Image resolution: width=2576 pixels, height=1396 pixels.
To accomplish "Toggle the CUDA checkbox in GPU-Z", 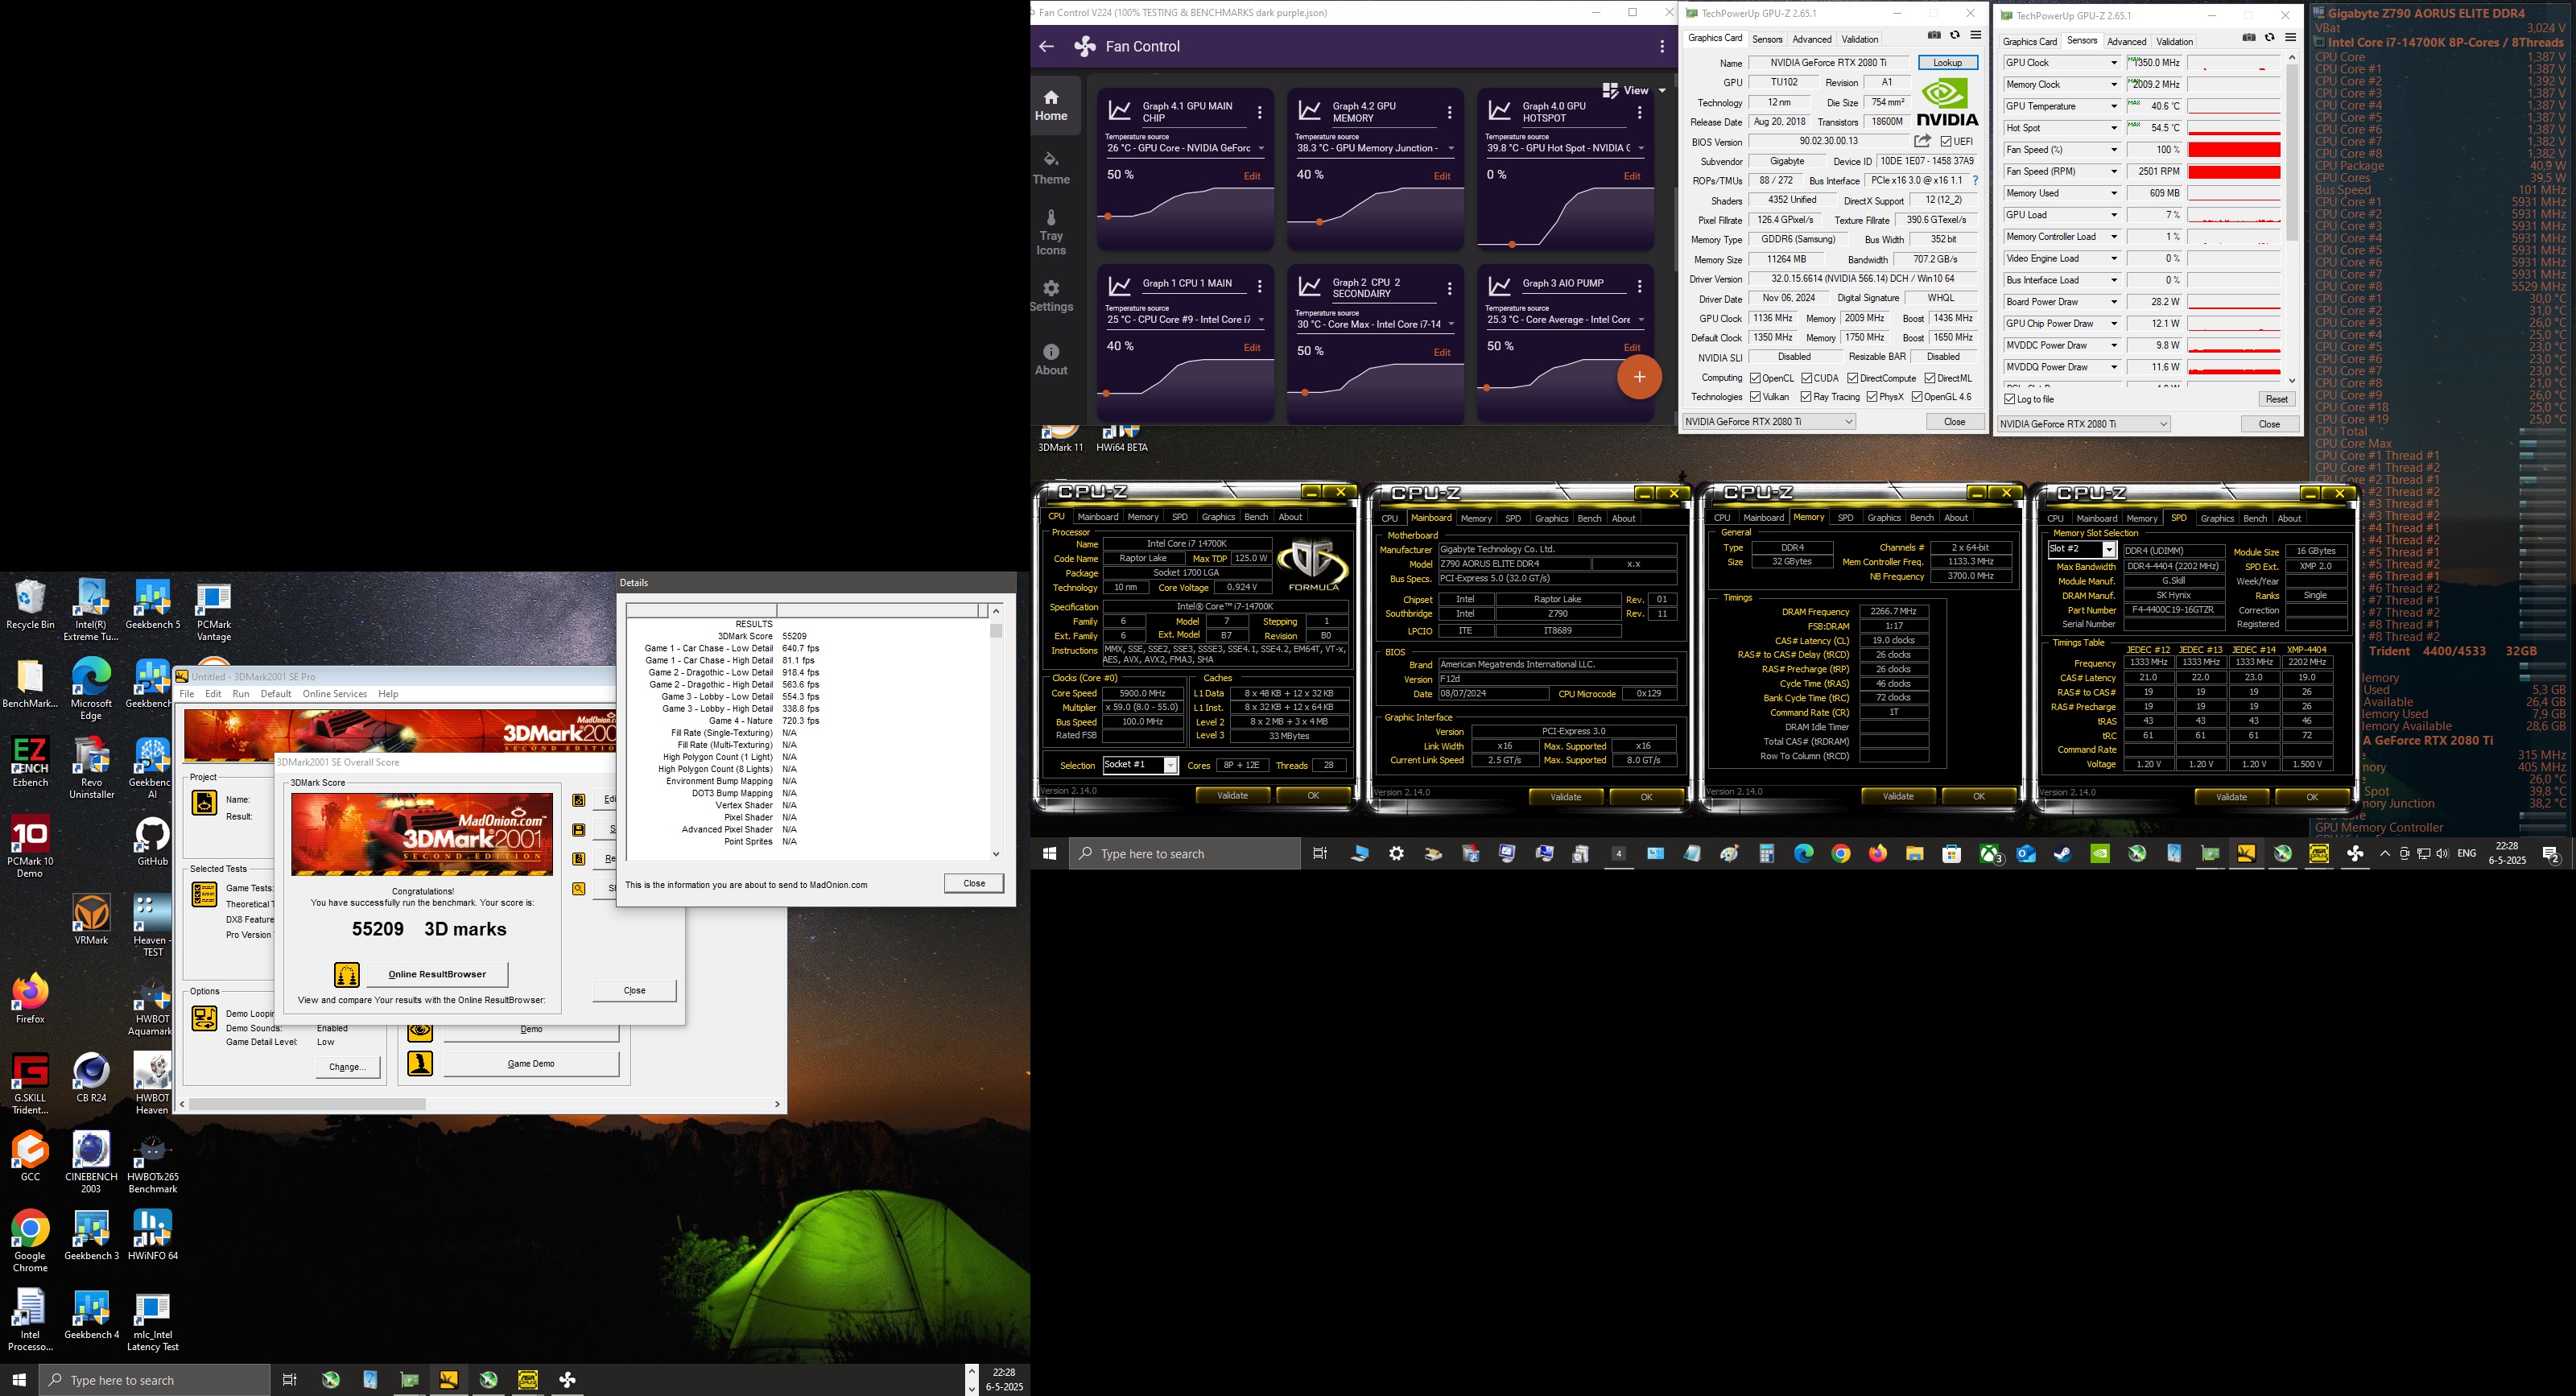I will tap(1807, 378).
